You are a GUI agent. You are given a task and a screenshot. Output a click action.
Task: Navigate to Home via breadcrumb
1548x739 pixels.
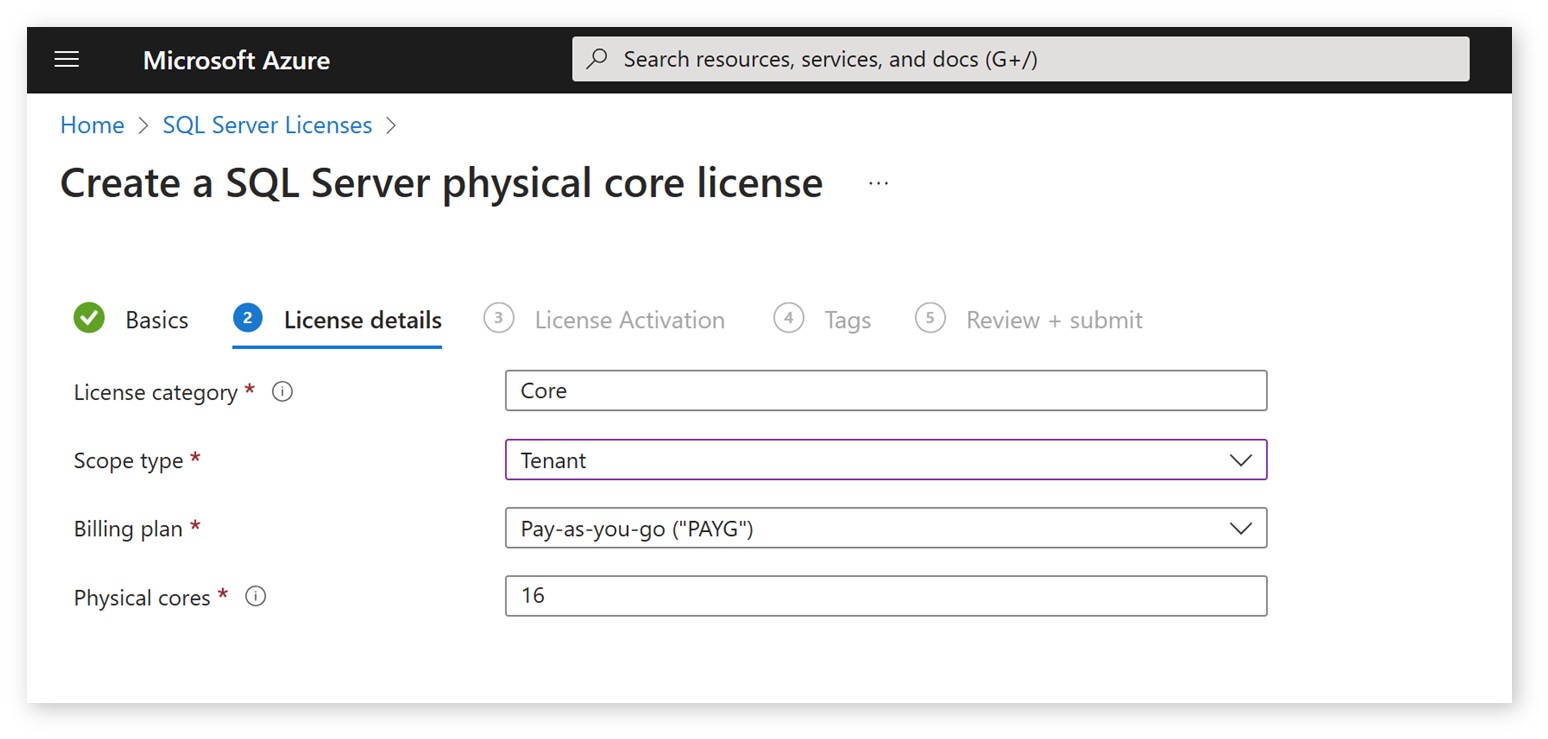coord(92,125)
